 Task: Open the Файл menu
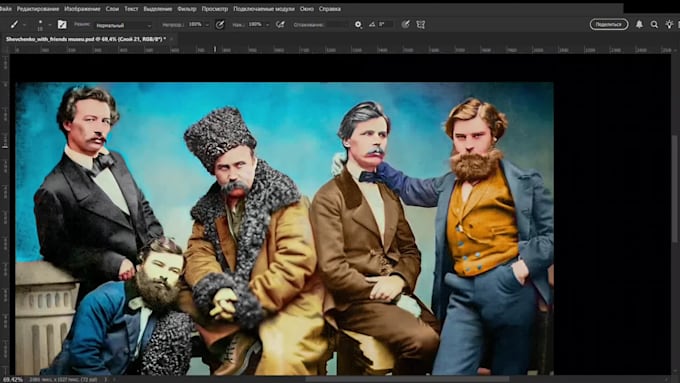[6, 9]
